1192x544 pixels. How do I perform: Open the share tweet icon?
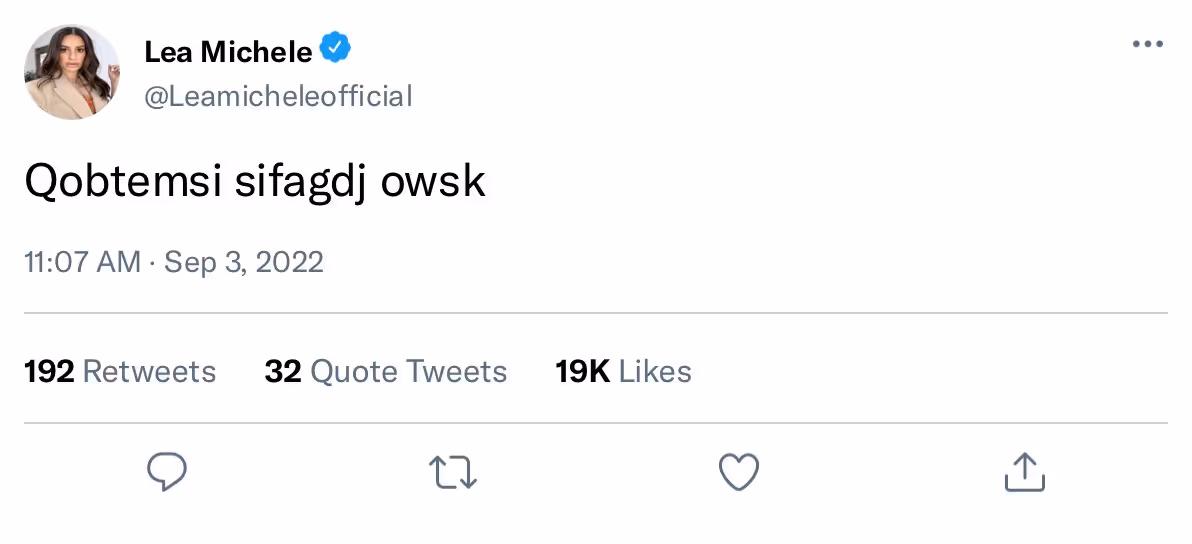[1024, 472]
